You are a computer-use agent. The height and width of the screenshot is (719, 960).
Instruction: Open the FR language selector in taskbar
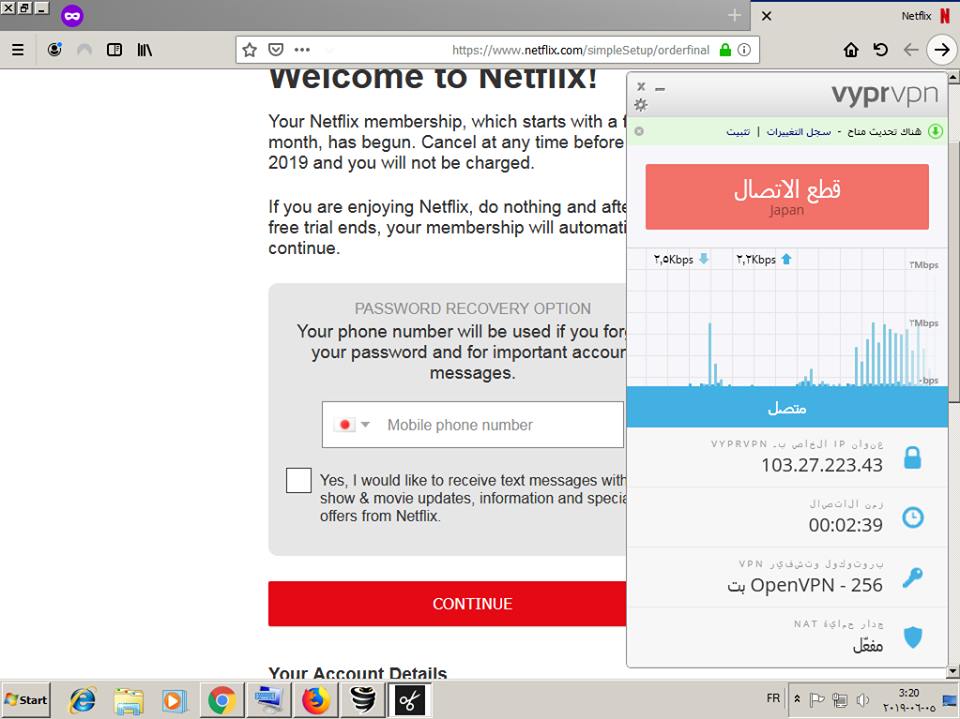(x=772, y=698)
